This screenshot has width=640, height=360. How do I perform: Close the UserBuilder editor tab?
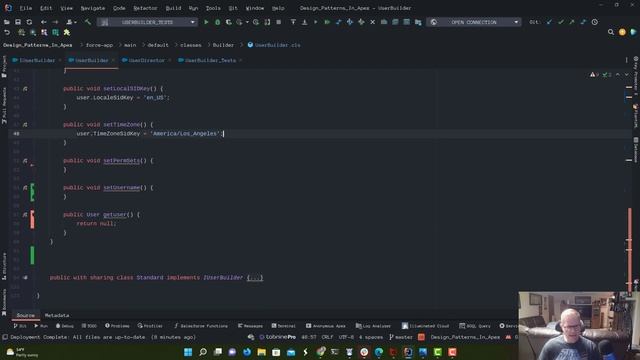tap(113, 60)
